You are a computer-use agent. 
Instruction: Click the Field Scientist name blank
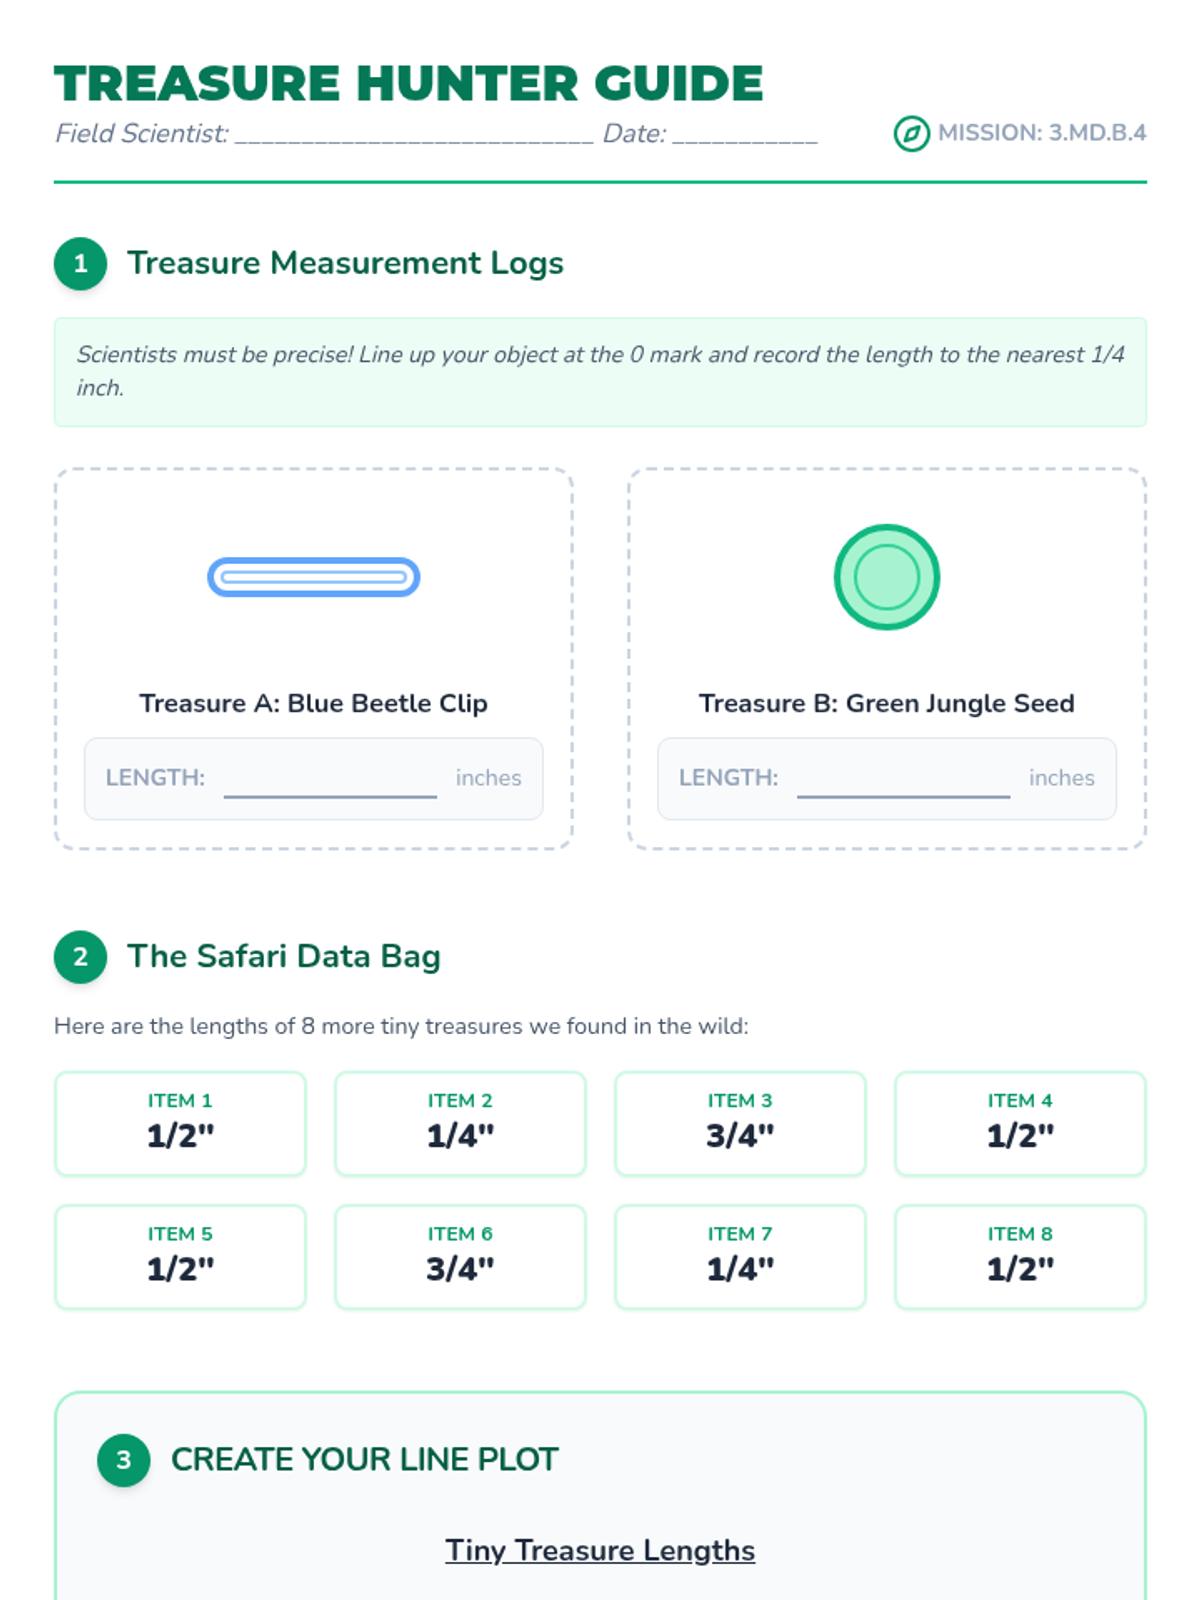coord(414,135)
